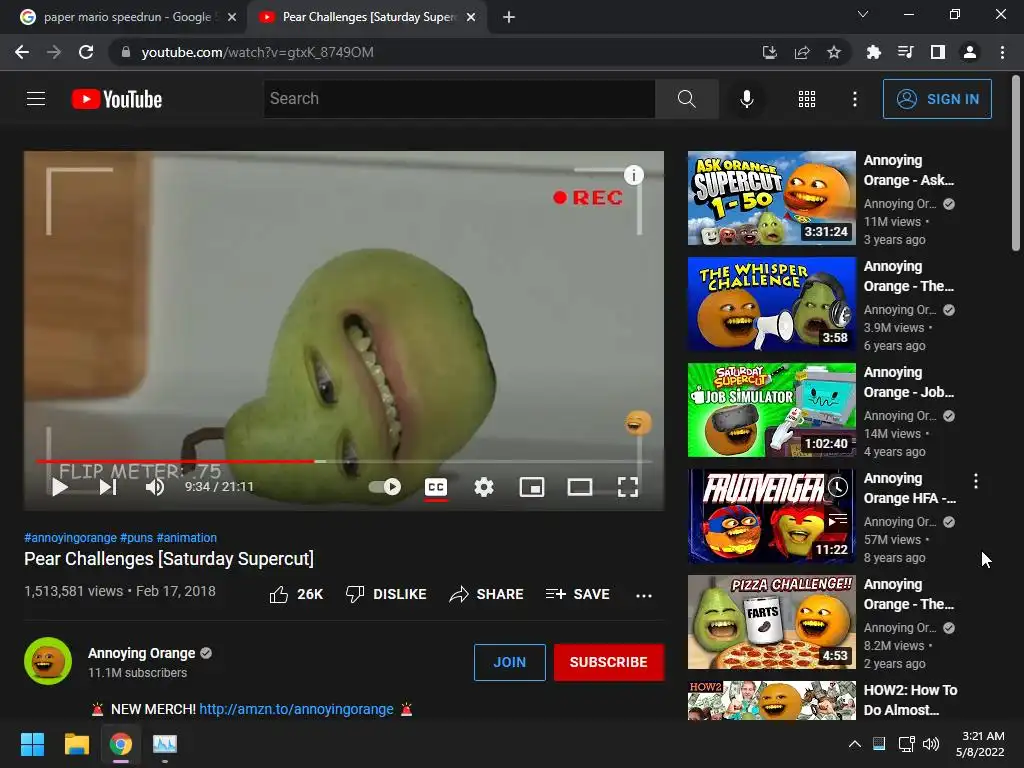Viewport: 1024px width, 768px height.
Task: Click the JOIN channel button
Action: click(509, 662)
